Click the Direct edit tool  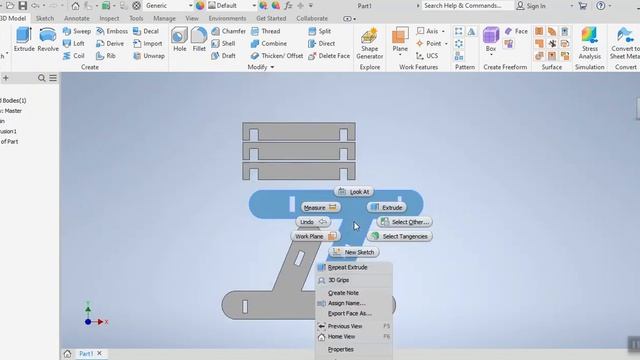(x=321, y=43)
